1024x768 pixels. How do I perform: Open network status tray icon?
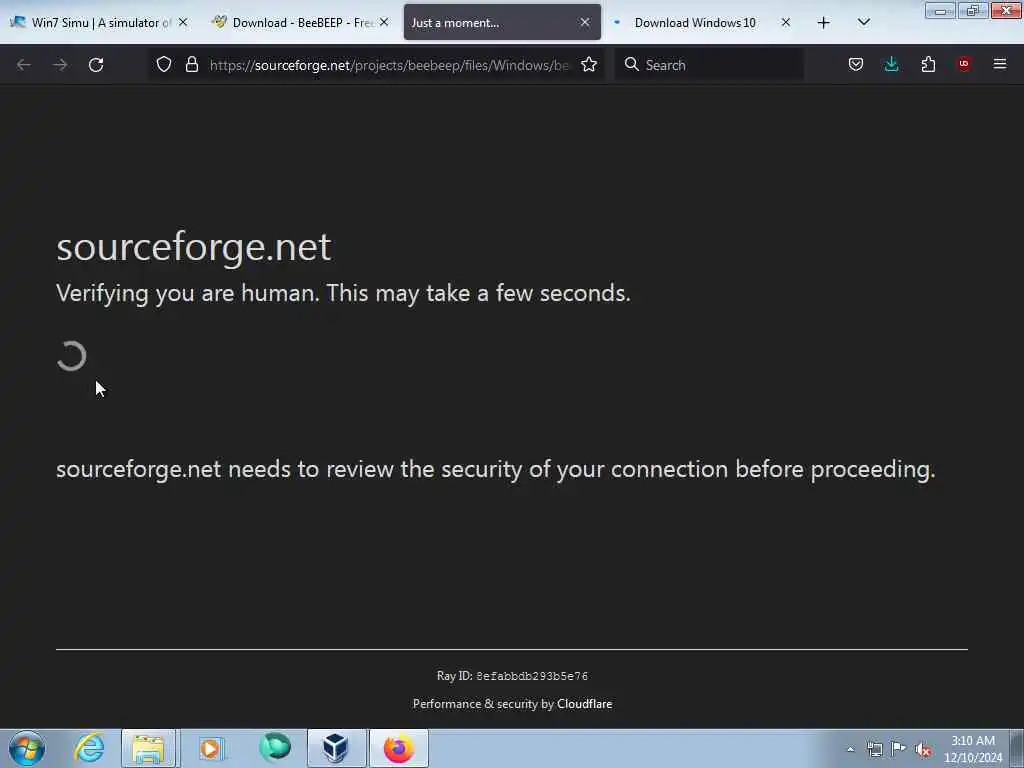(874, 749)
